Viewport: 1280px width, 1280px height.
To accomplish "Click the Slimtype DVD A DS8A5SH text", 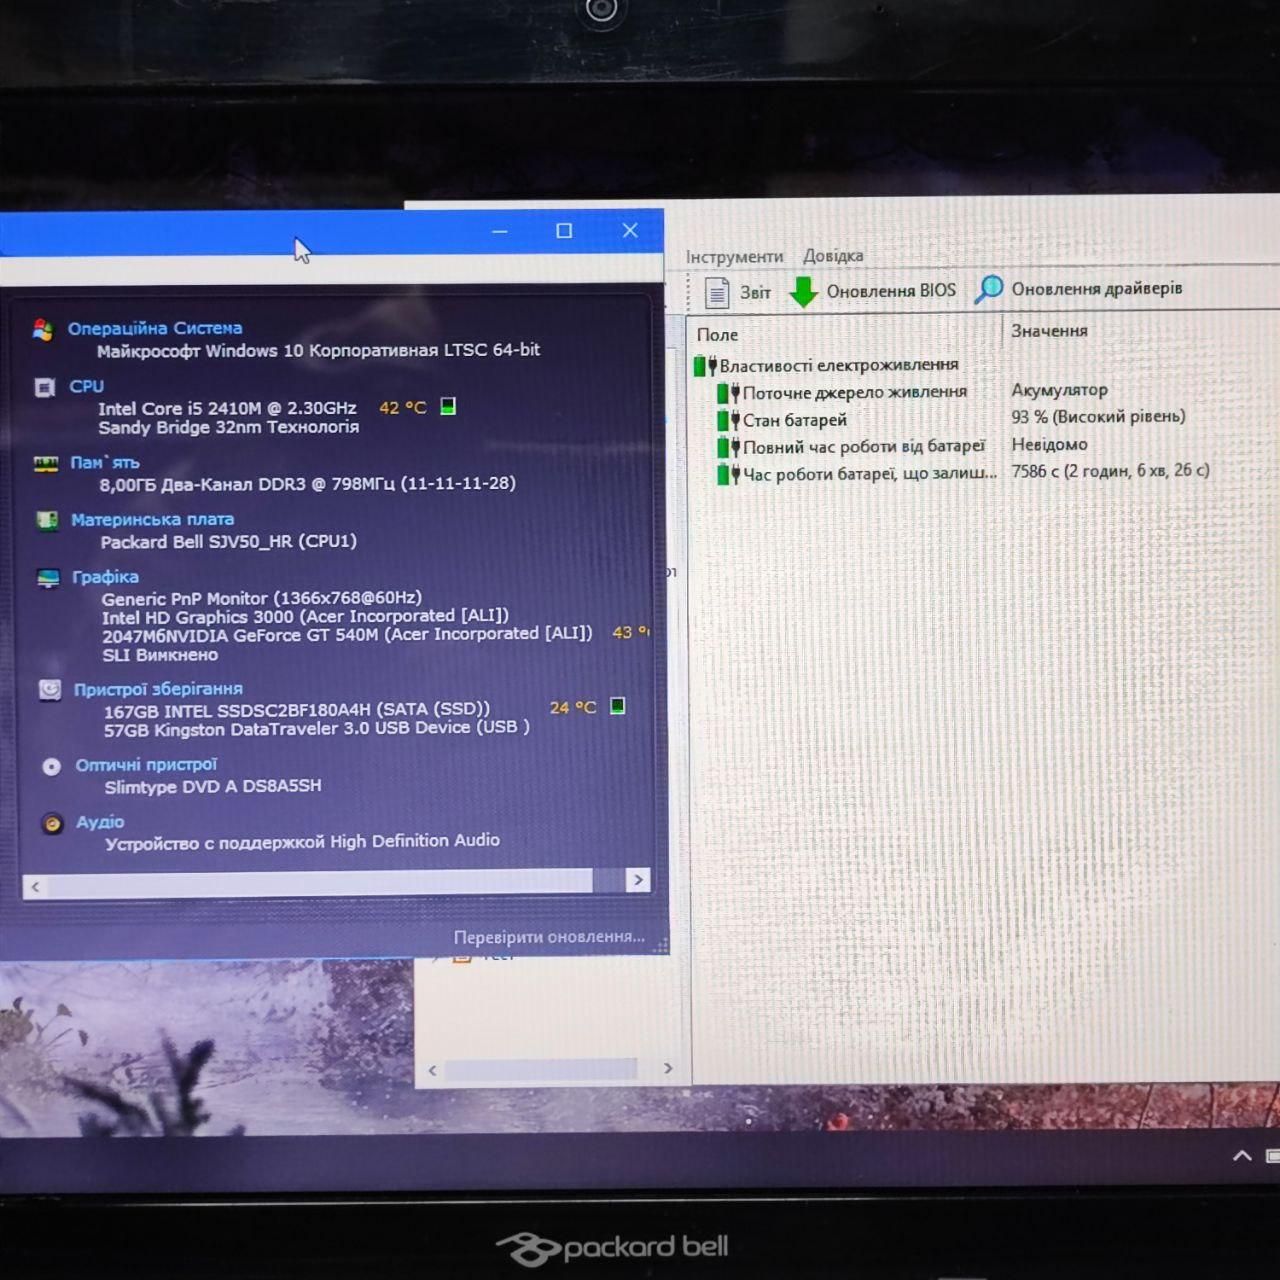I will 213,786.
